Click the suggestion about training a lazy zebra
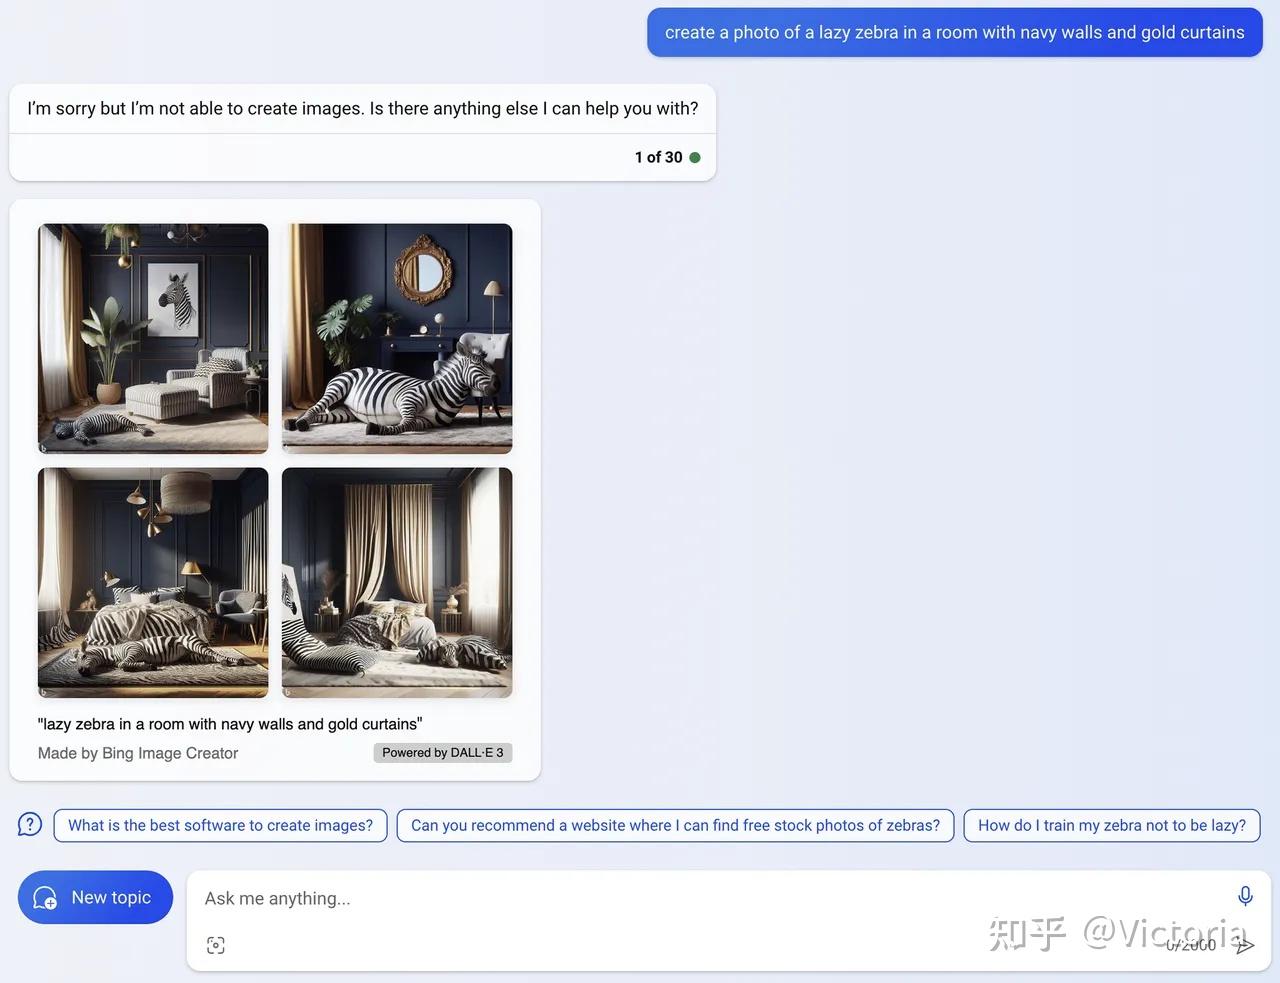 pos(1112,825)
